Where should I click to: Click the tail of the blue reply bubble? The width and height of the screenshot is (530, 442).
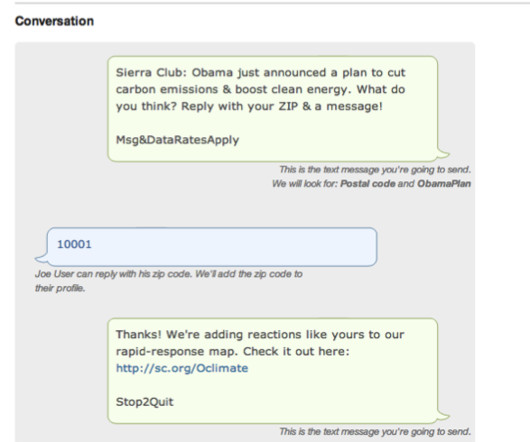[x=42, y=257]
